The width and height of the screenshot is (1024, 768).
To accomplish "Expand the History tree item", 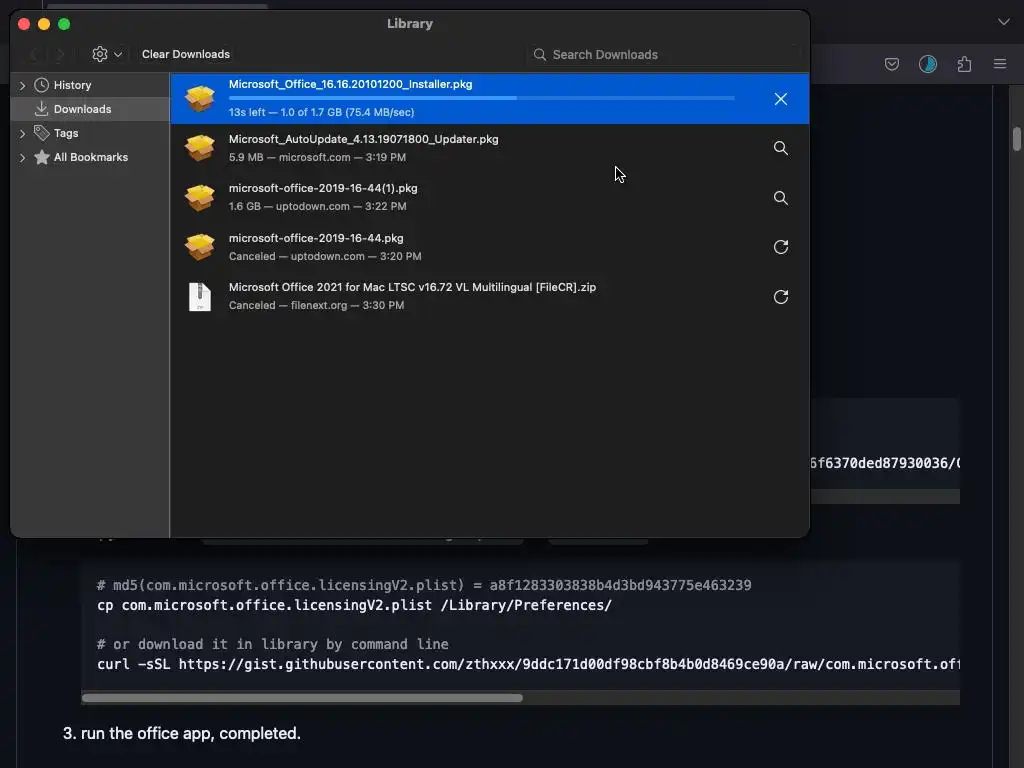I will click(22, 86).
